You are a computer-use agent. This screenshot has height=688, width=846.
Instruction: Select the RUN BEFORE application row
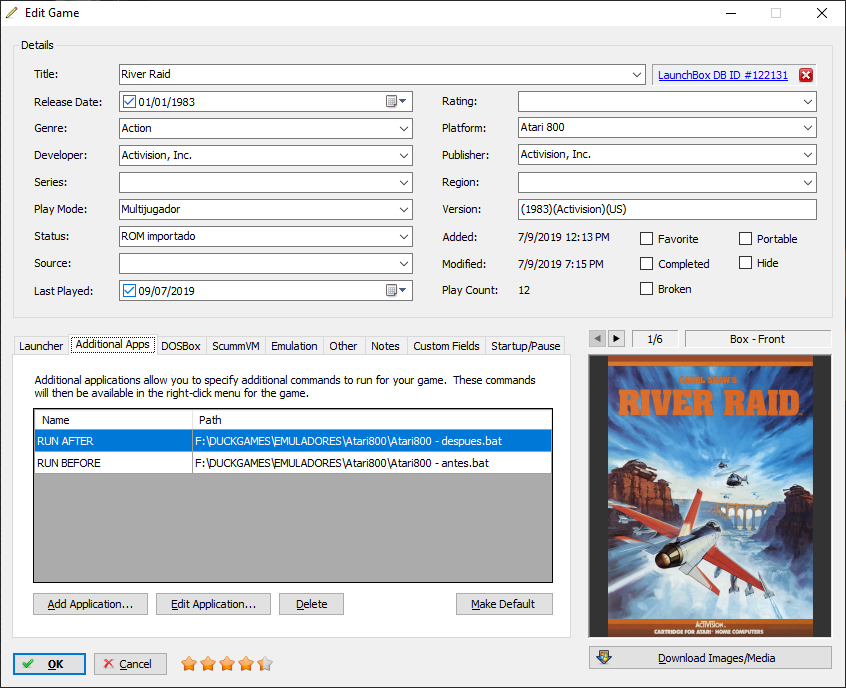click(292, 463)
